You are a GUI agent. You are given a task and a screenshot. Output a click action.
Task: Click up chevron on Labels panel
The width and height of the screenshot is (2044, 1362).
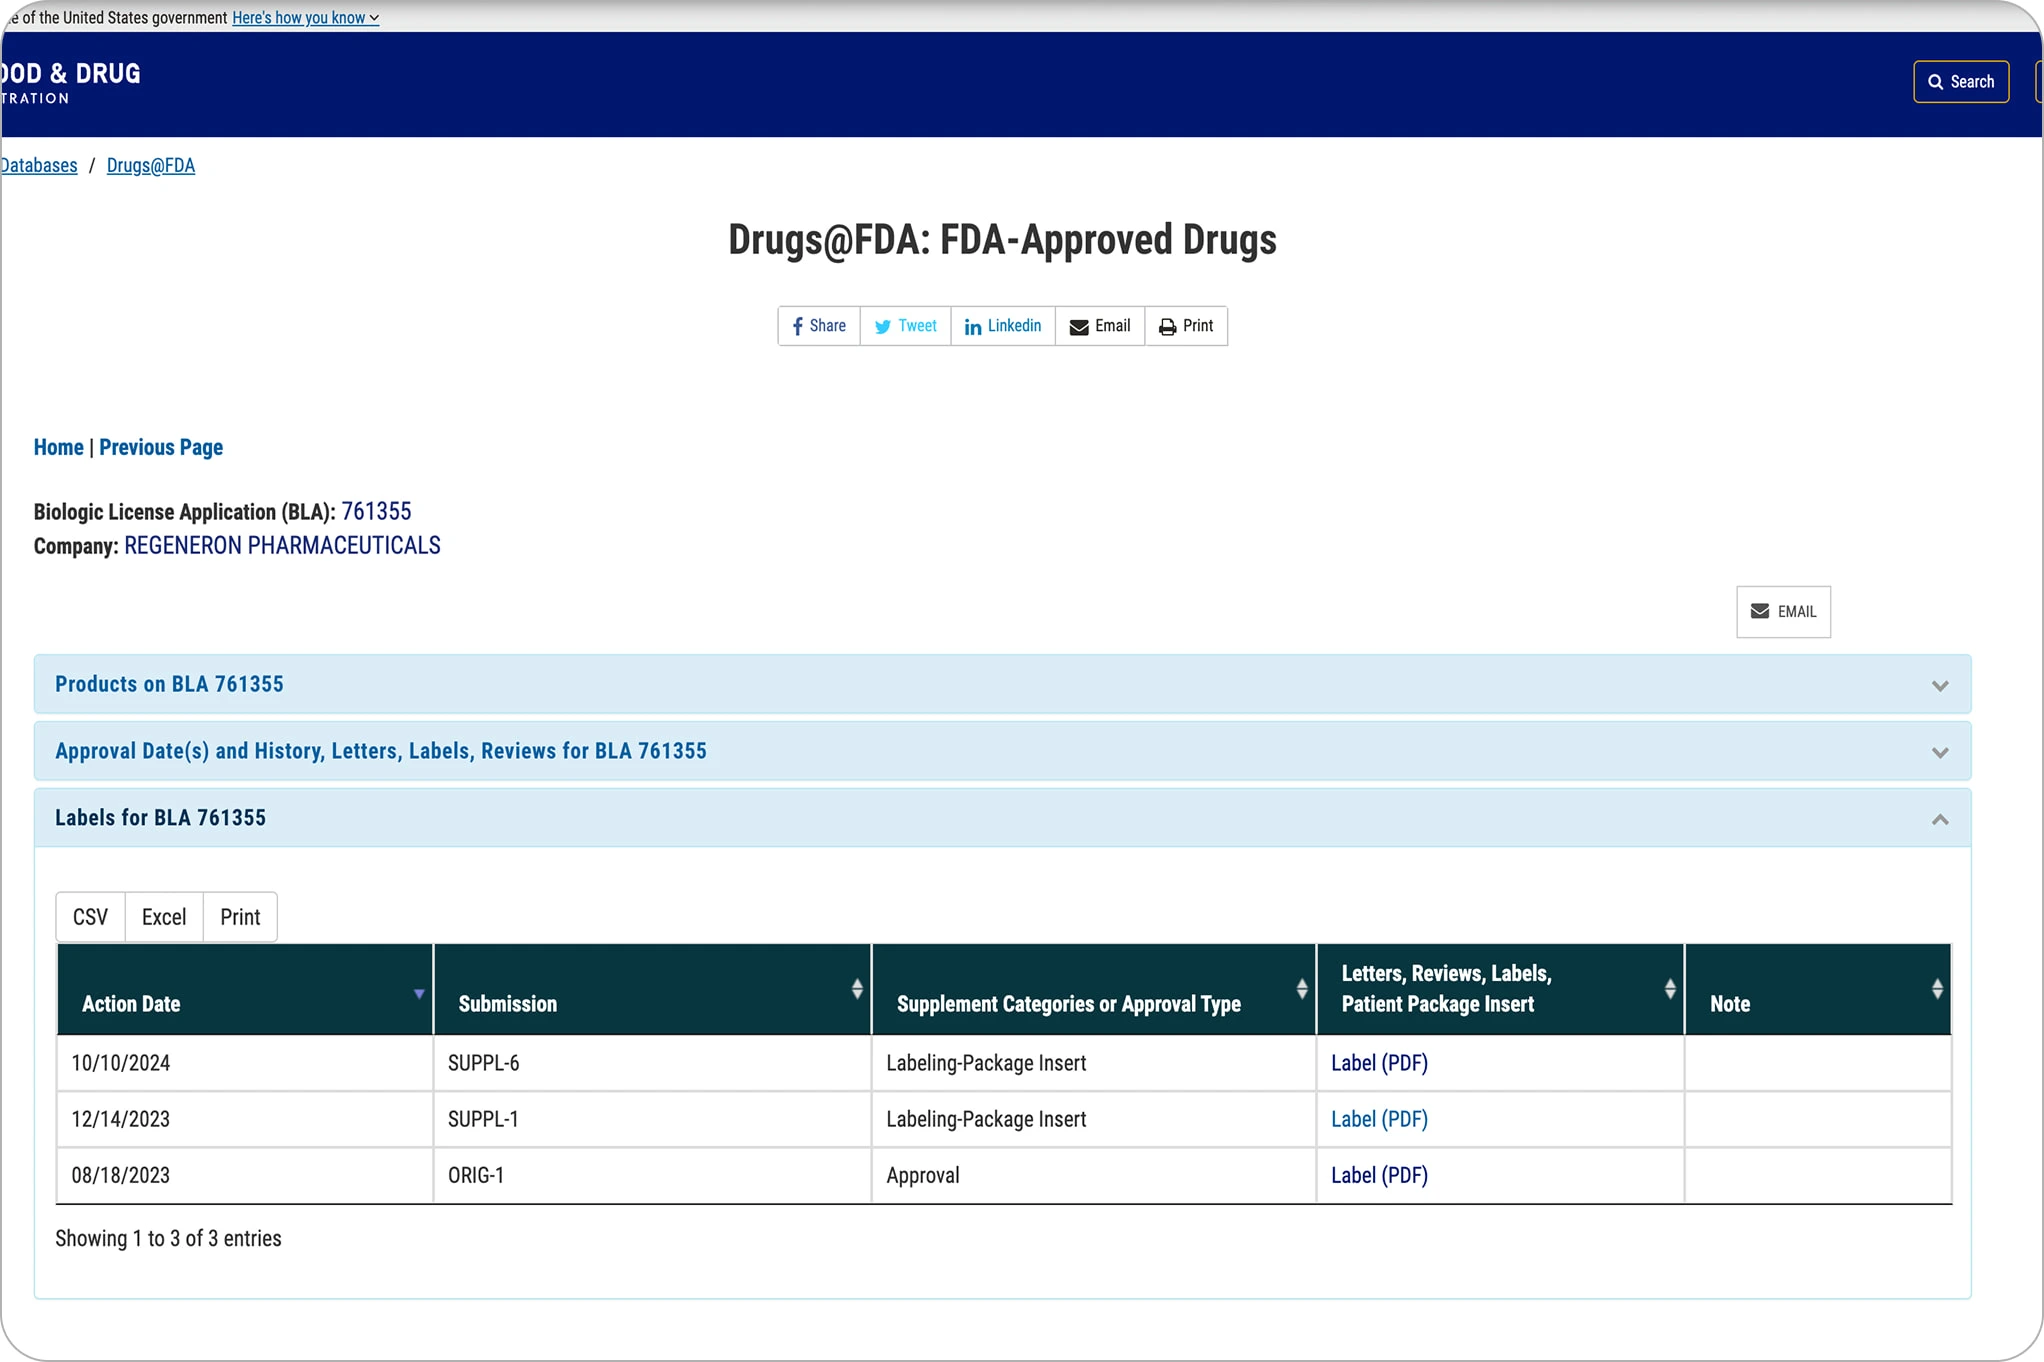point(1940,819)
